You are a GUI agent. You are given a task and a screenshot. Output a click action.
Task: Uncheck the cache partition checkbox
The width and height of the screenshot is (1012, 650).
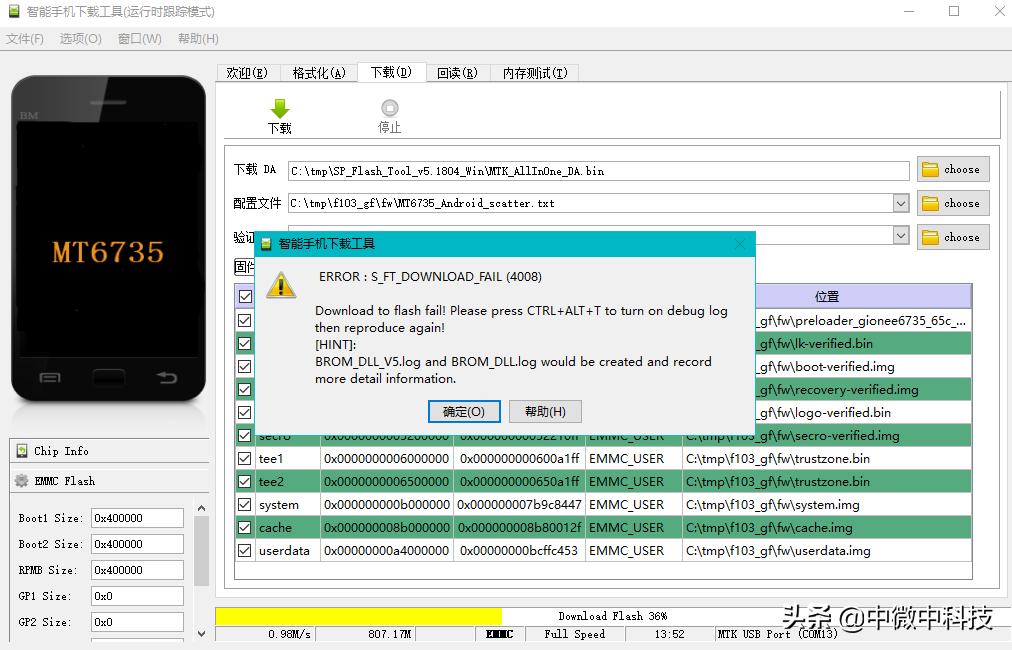click(245, 528)
